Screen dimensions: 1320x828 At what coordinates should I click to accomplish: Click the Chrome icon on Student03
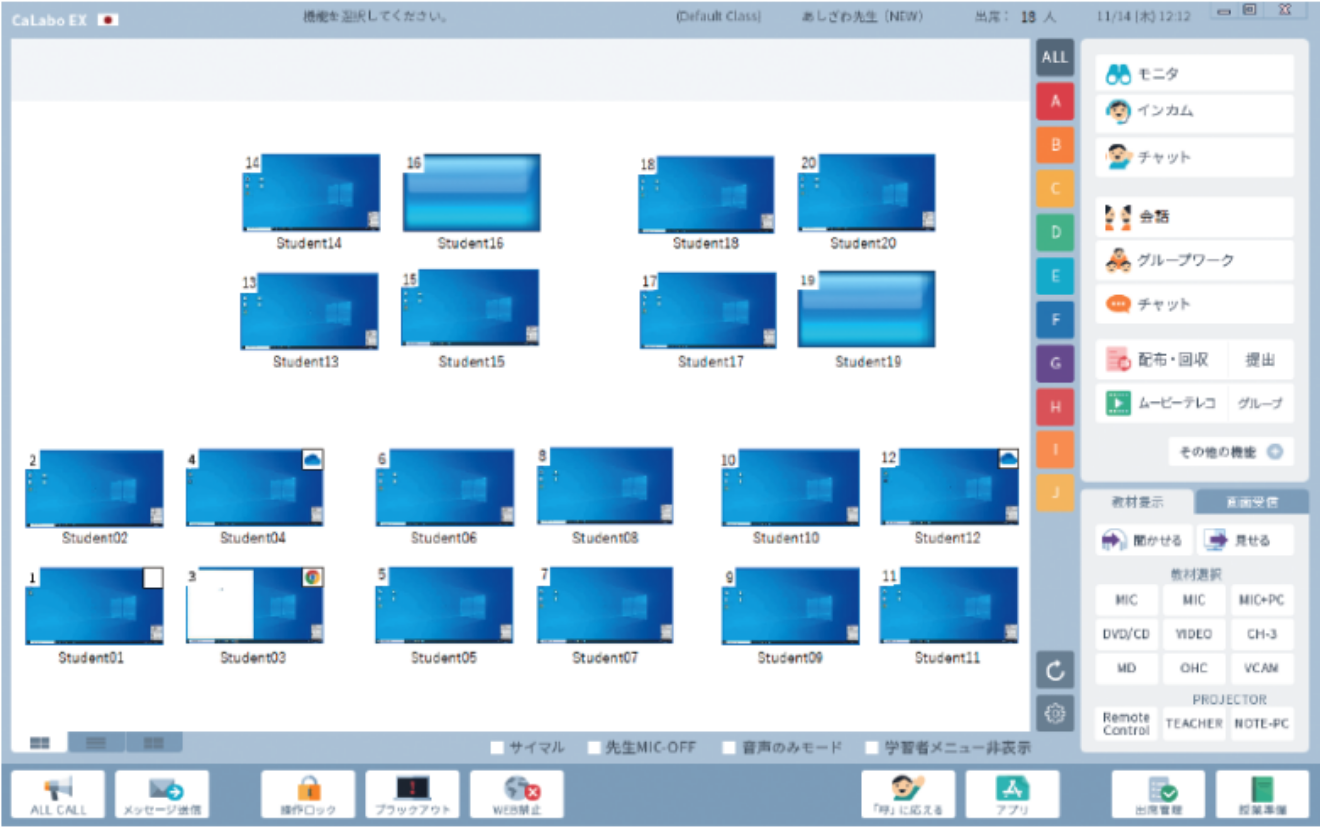tap(312, 577)
